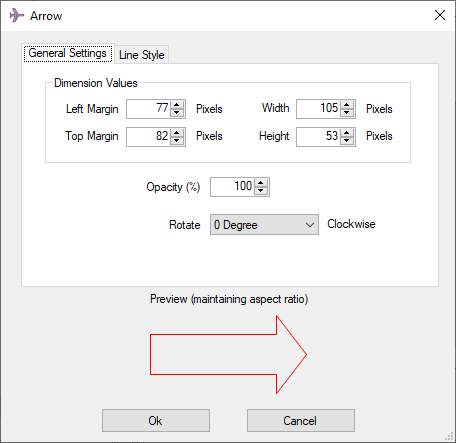Click the airplane icon in title bar
The height and width of the screenshot is (443, 456).
point(17,15)
